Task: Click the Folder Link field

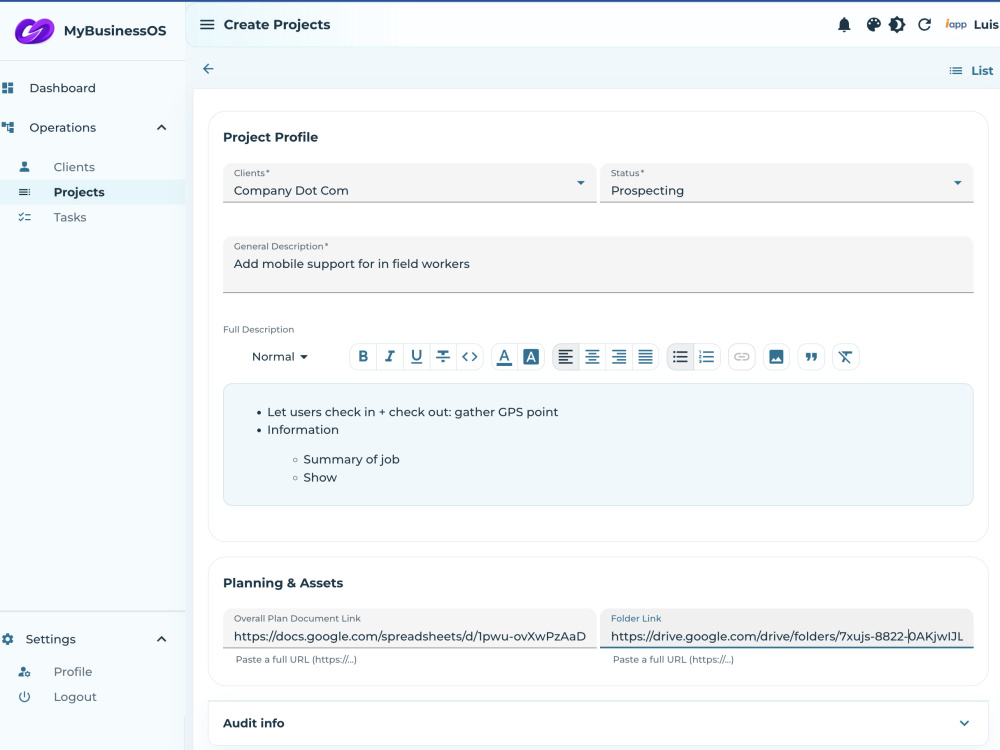Action: [x=786, y=628]
